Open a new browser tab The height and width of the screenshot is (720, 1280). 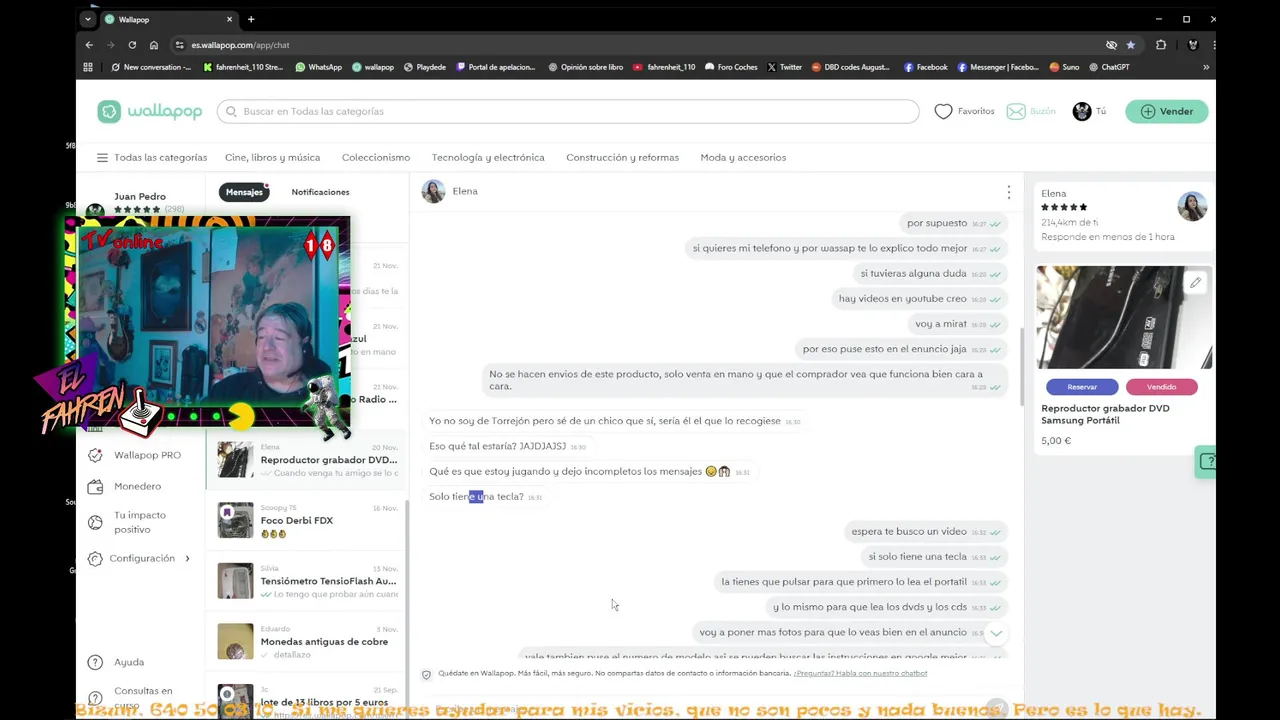tap(251, 19)
